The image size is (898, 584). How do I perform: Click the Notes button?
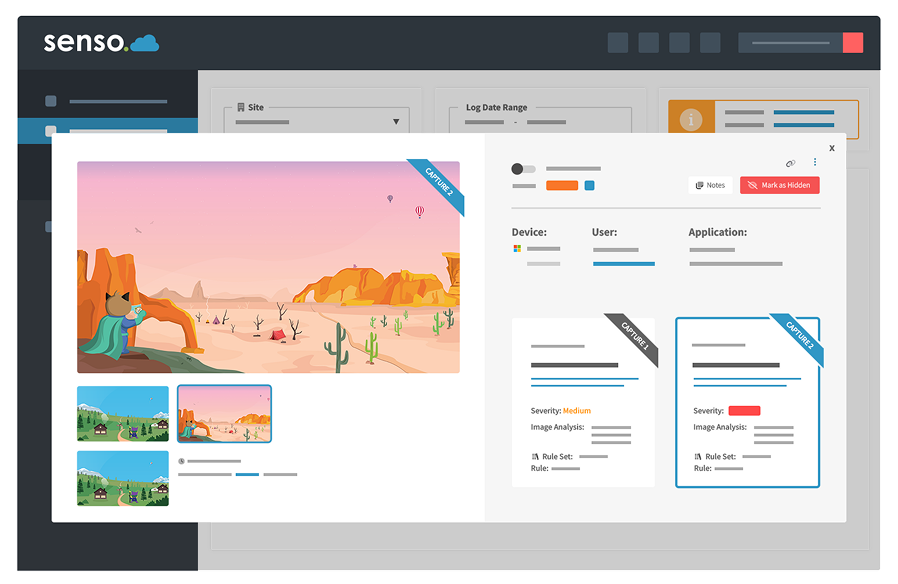pos(710,185)
